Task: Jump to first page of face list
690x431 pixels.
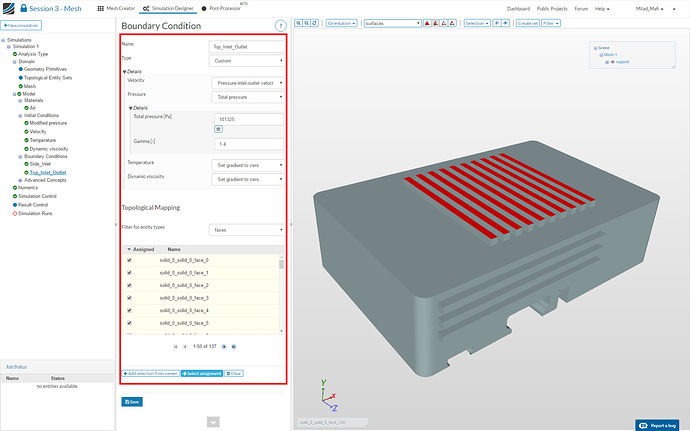Action: click(x=175, y=346)
